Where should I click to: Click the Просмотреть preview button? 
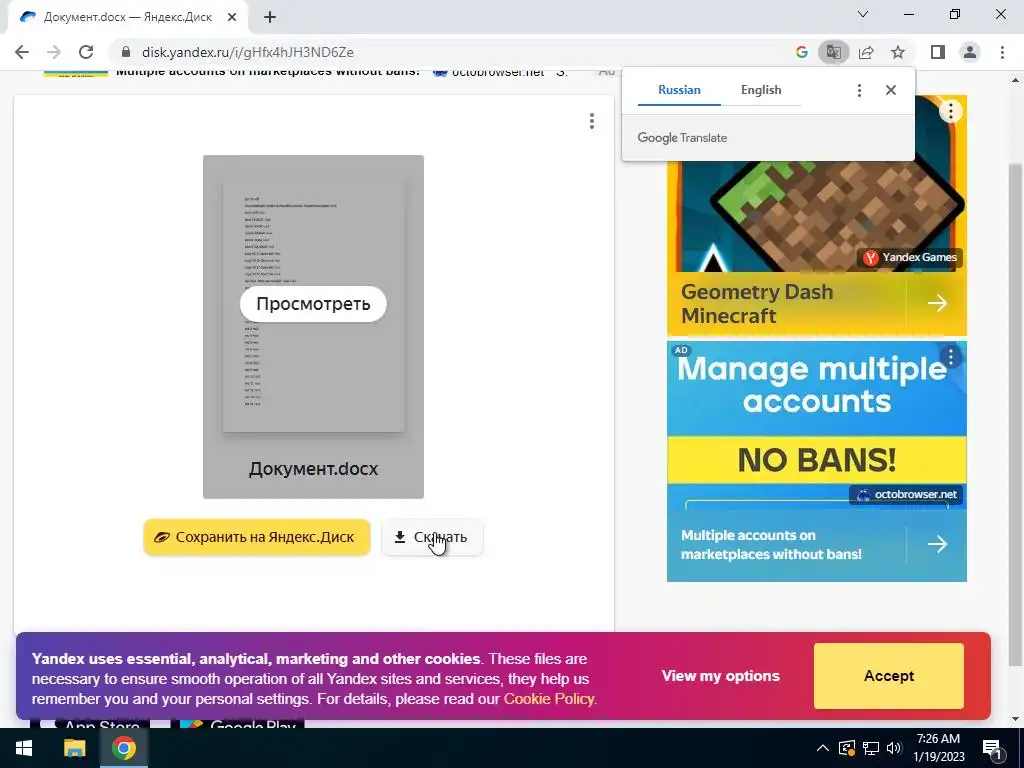coord(313,304)
